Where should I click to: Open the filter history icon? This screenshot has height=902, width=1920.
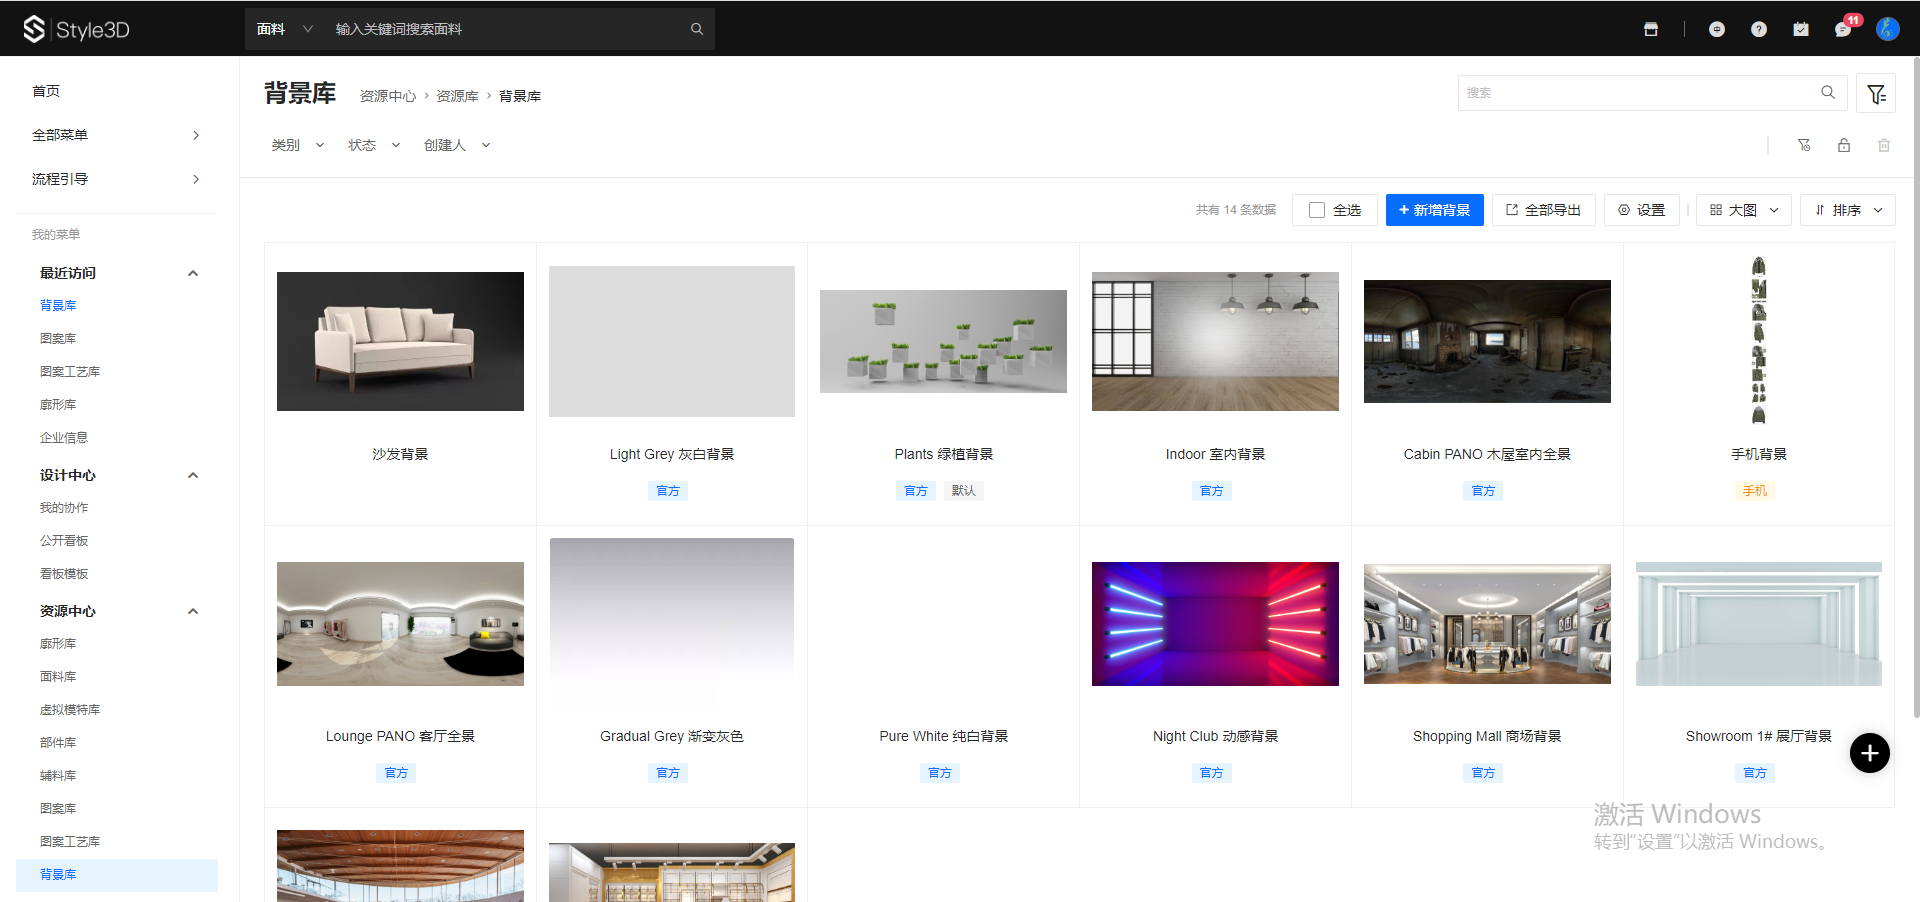coord(1804,145)
